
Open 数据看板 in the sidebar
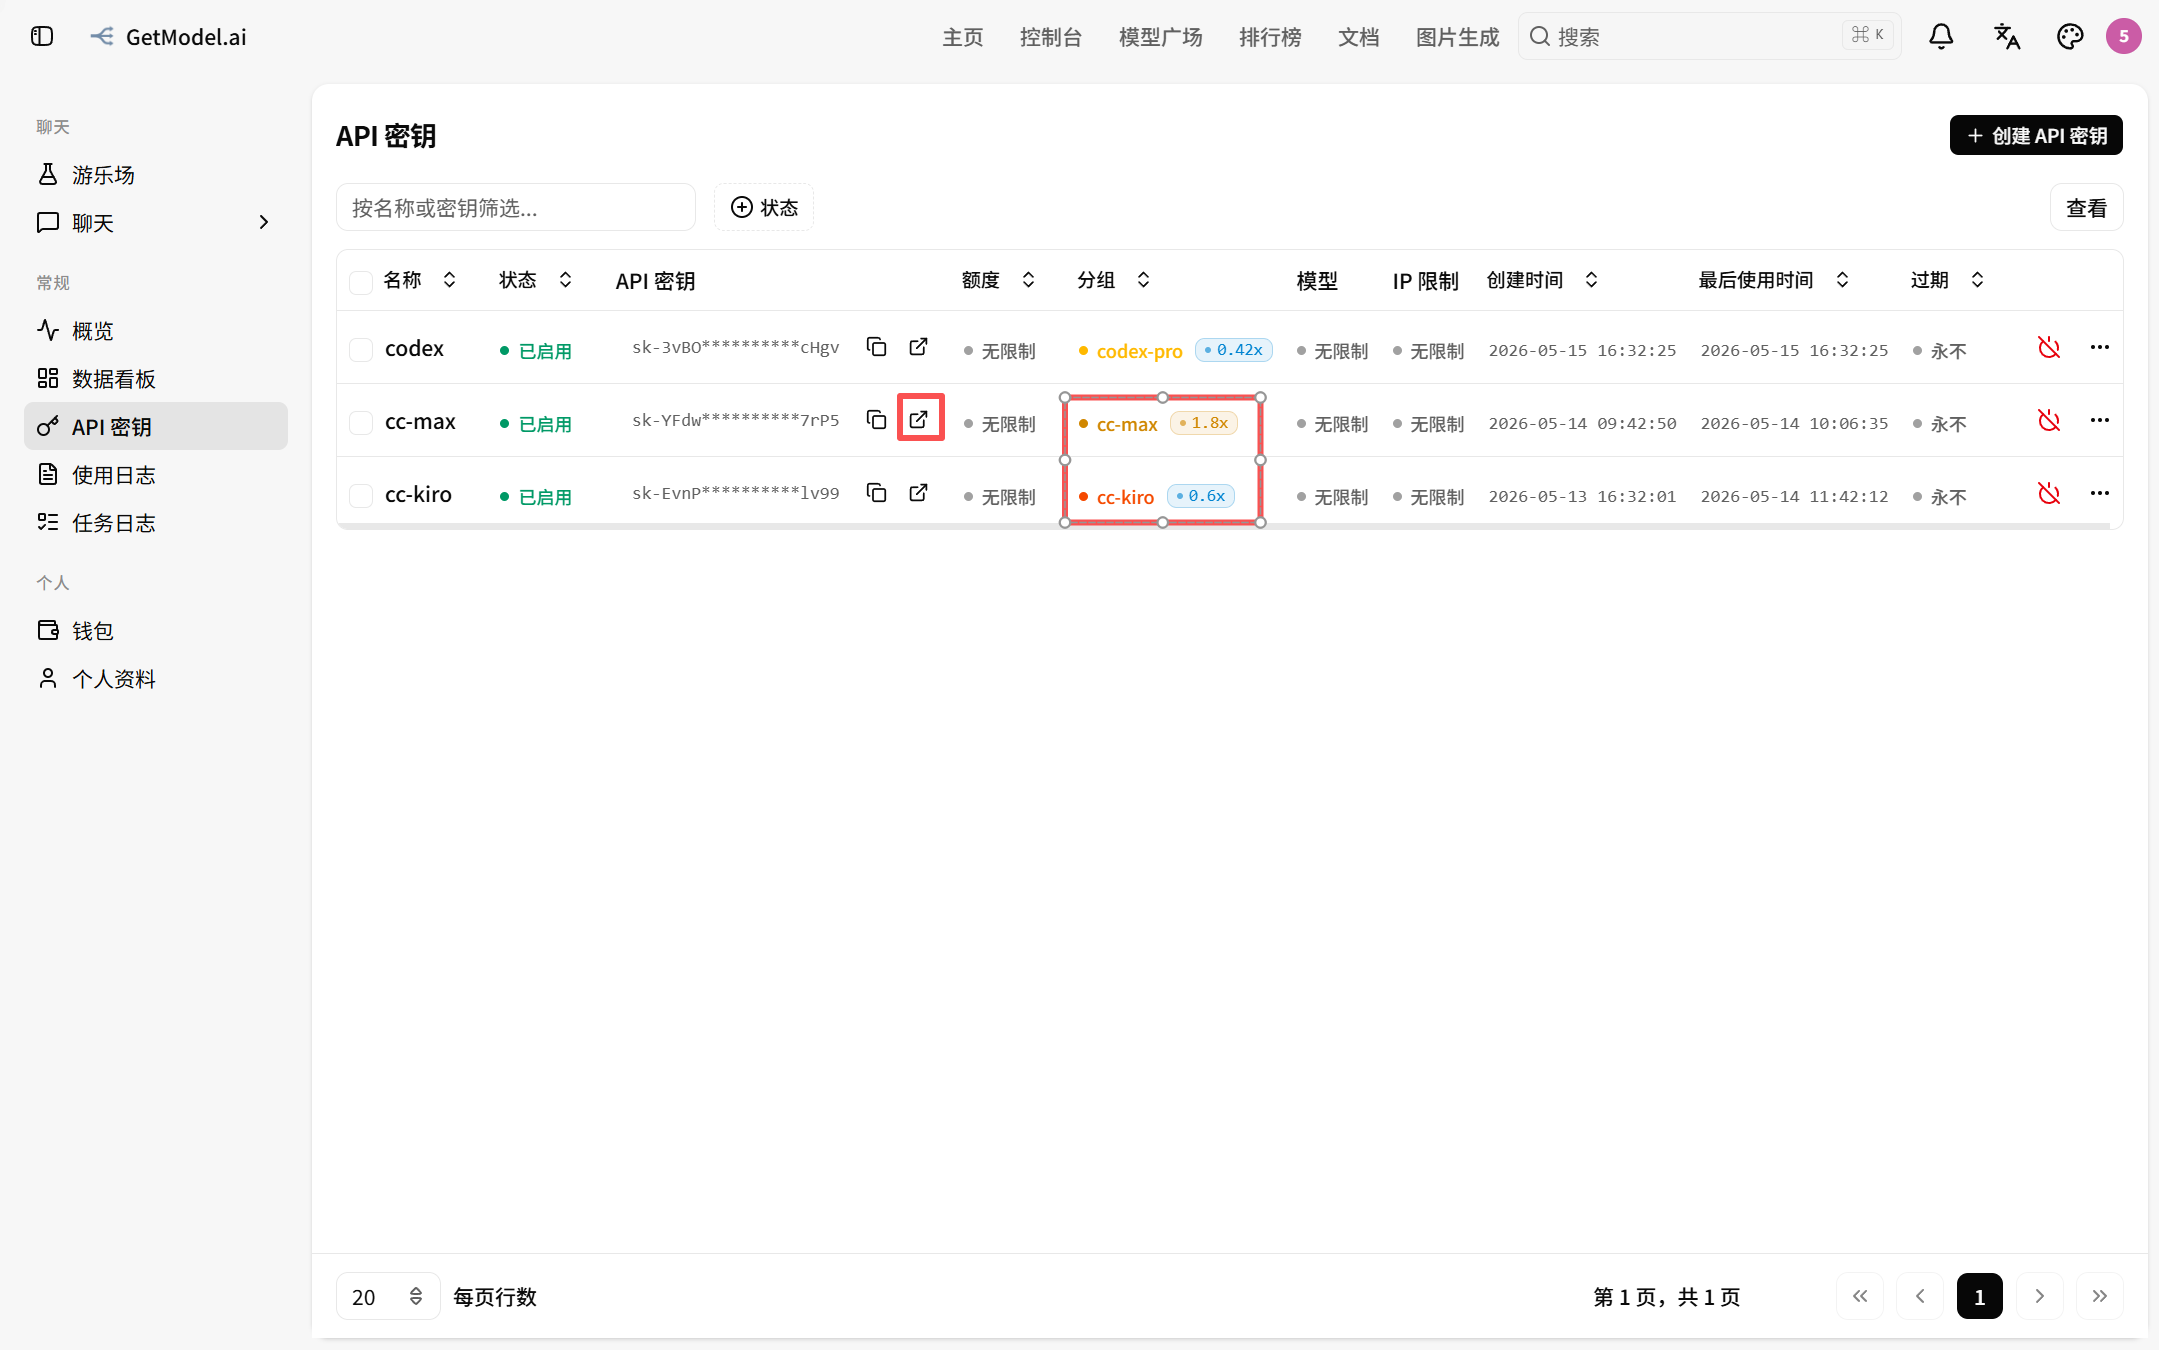(156, 379)
